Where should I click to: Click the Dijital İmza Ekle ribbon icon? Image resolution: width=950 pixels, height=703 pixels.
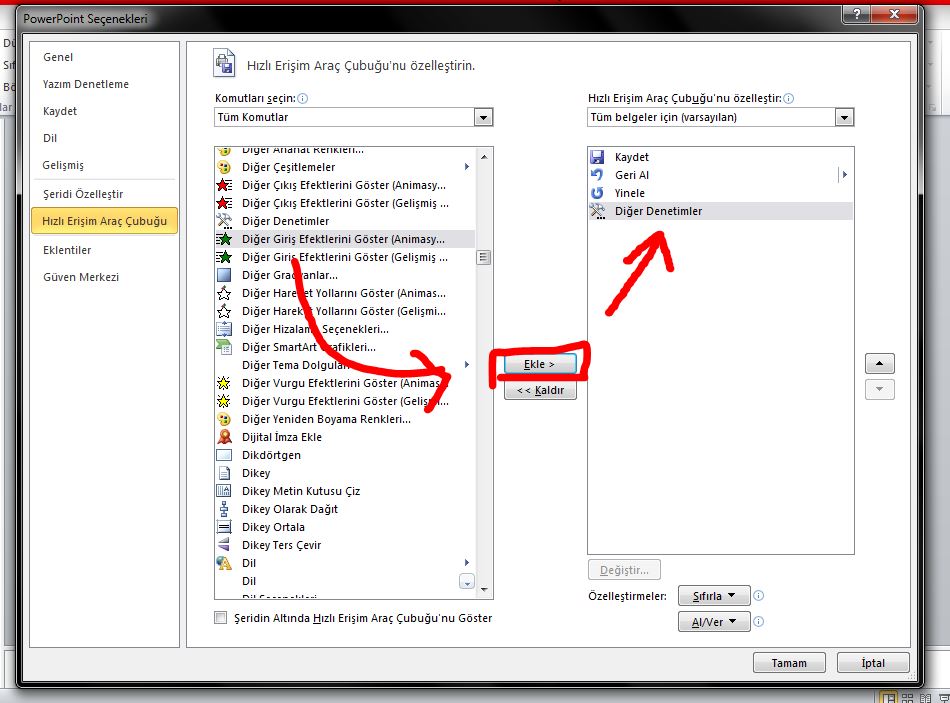pos(224,437)
